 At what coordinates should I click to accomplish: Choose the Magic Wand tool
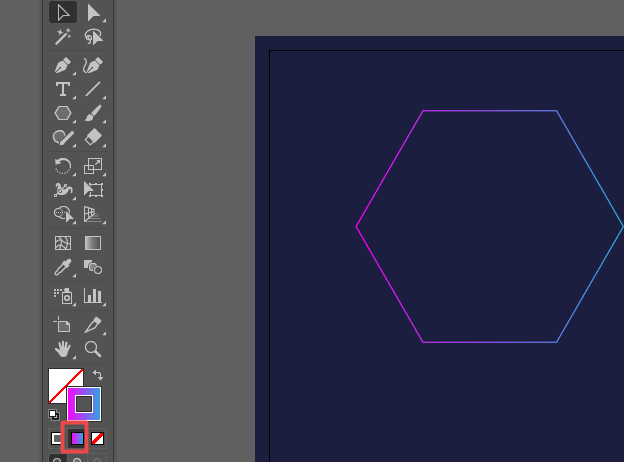click(63, 37)
